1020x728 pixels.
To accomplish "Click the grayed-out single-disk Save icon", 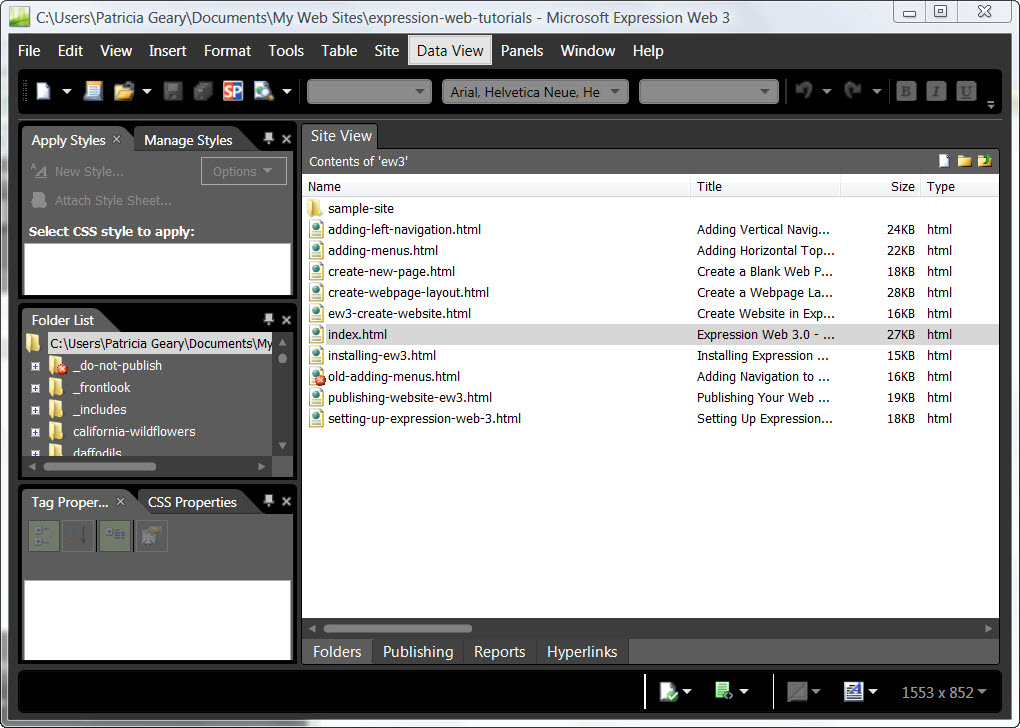I will point(172,91).
